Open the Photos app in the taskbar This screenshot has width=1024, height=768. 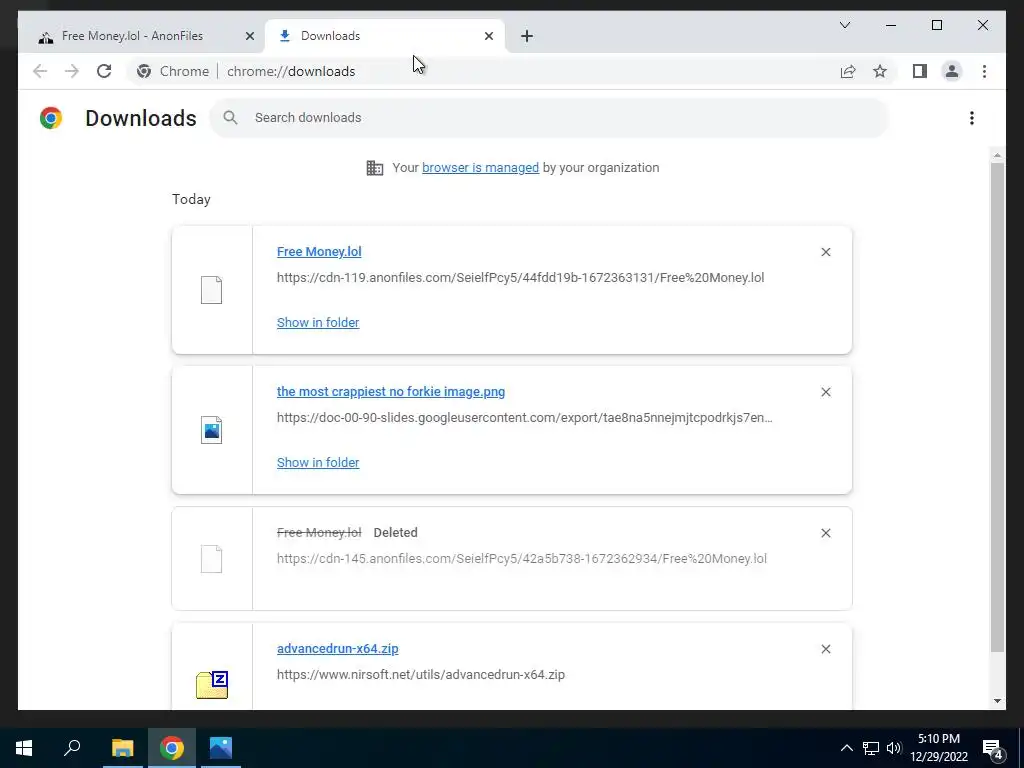pos(221,748)
